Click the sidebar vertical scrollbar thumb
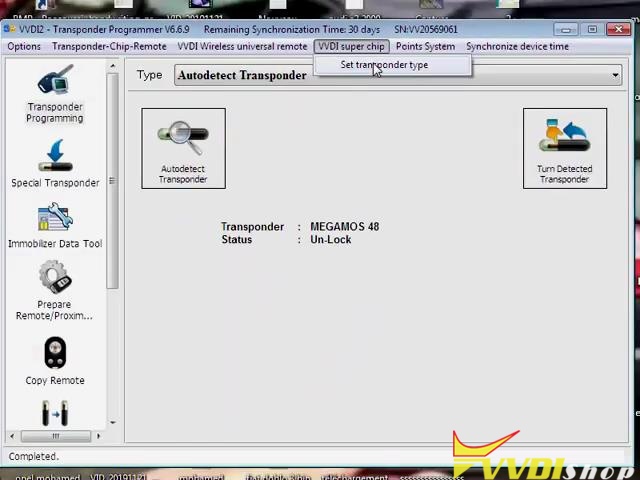This screenshot has width=640, height=480. [x=113, y=181]
